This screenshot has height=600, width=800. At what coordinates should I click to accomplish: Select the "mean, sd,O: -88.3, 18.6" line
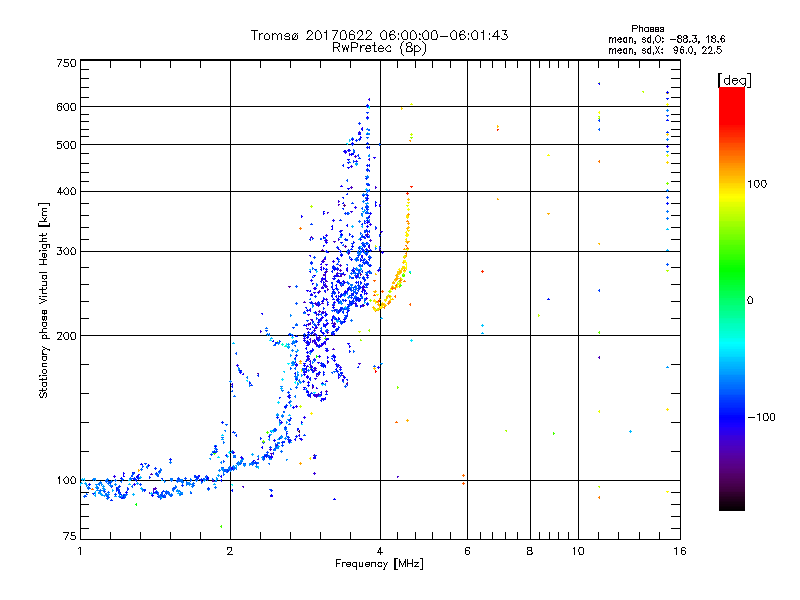[x=666, y=39]
